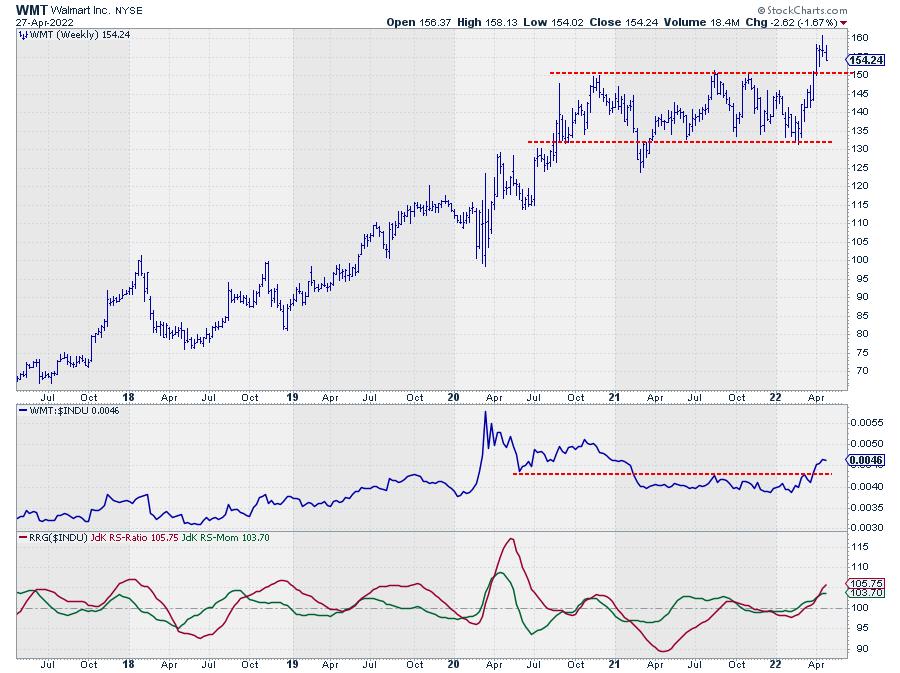The height and width of the screenshot is (673, 900).
Task: Click the lower red dashed support line at 132
Action: [680, 142]
